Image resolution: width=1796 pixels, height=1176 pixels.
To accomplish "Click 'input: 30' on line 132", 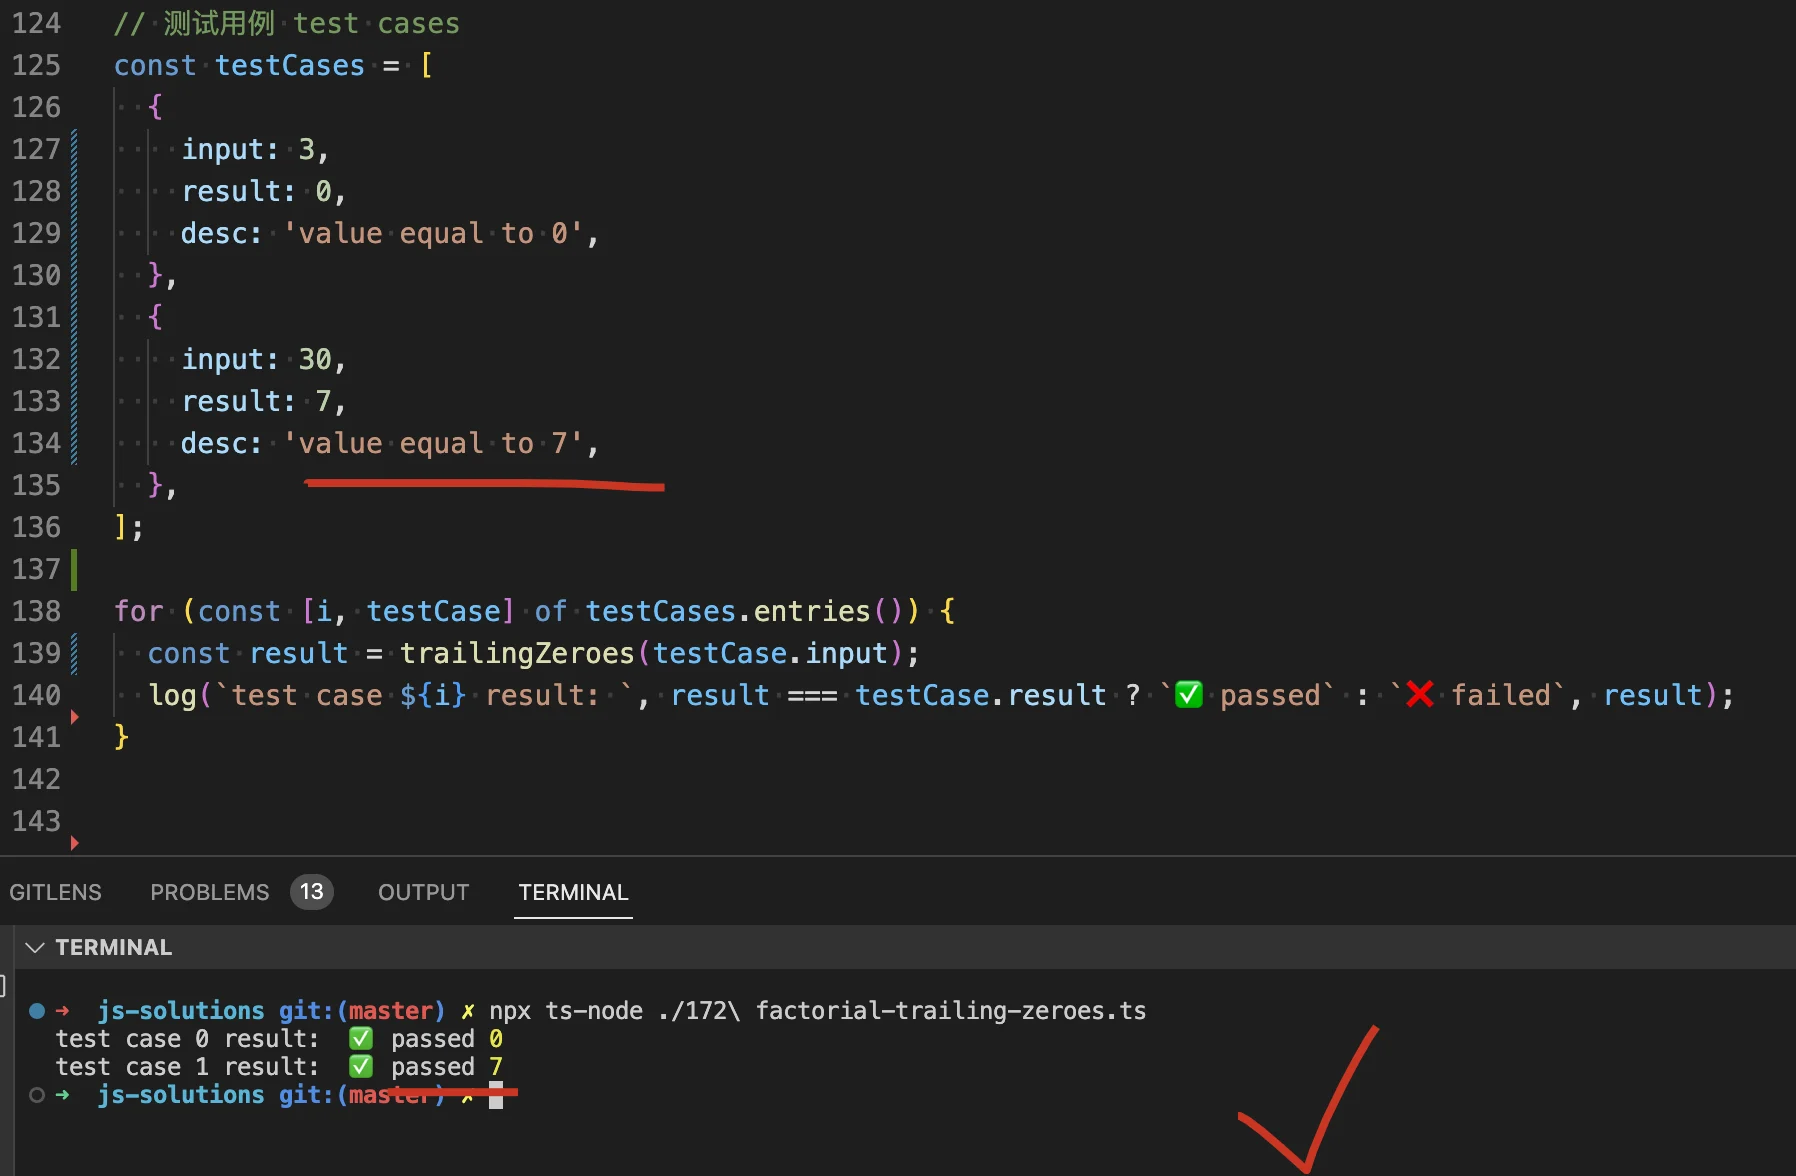I will pos(256,359).
